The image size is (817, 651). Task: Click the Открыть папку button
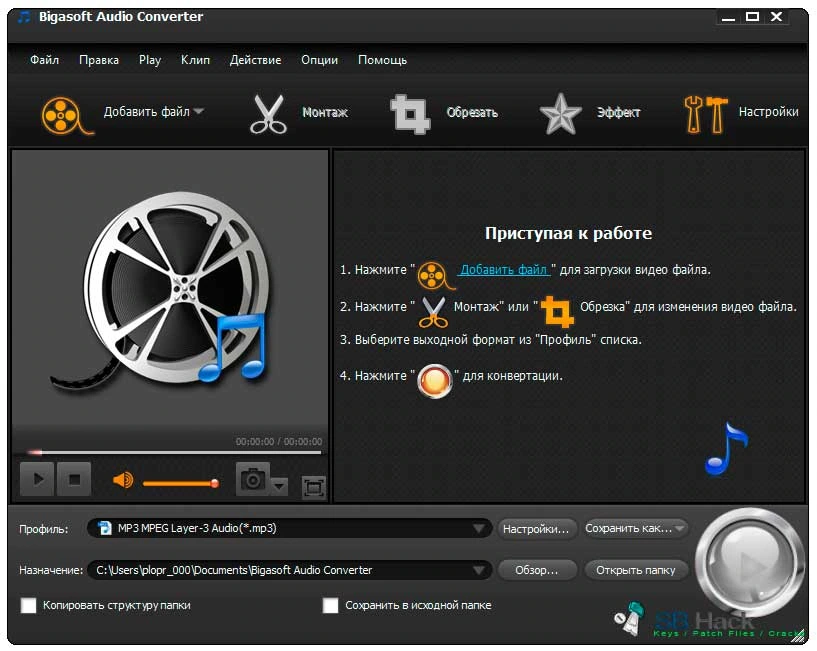pos(636,570)
